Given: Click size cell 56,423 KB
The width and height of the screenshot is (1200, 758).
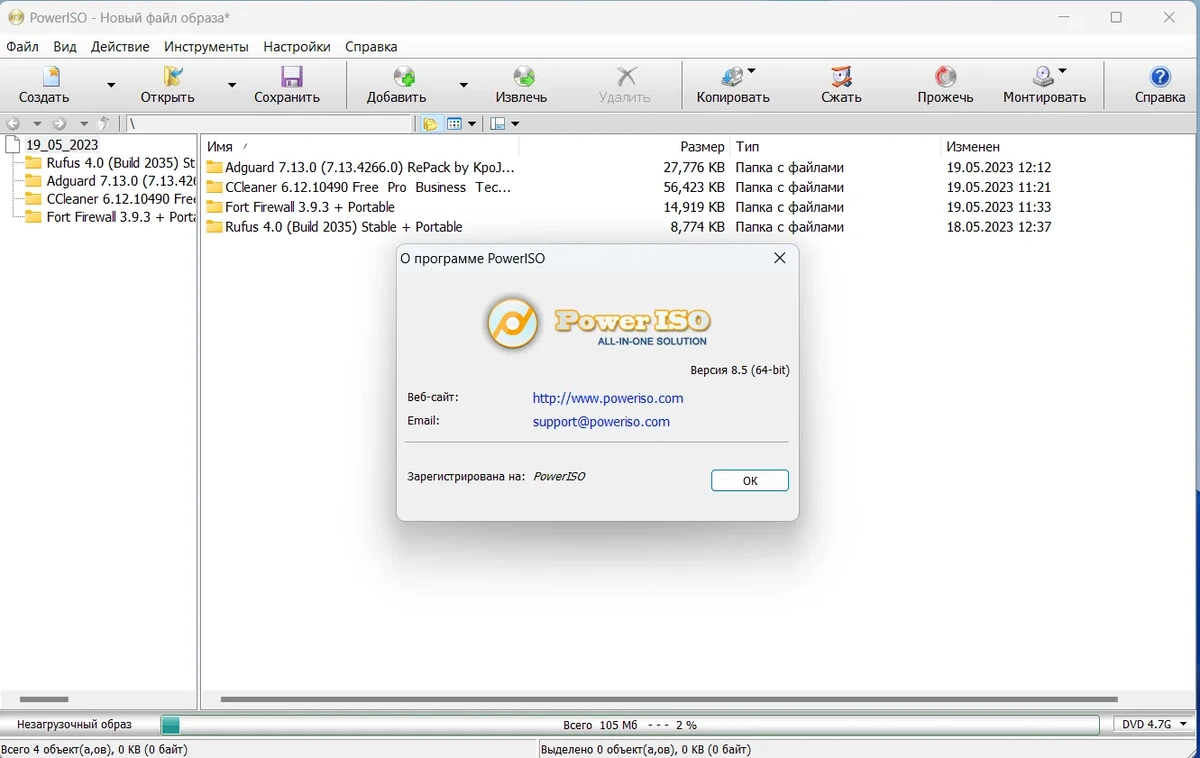Looking at the screenshot, I should point(694,187).
